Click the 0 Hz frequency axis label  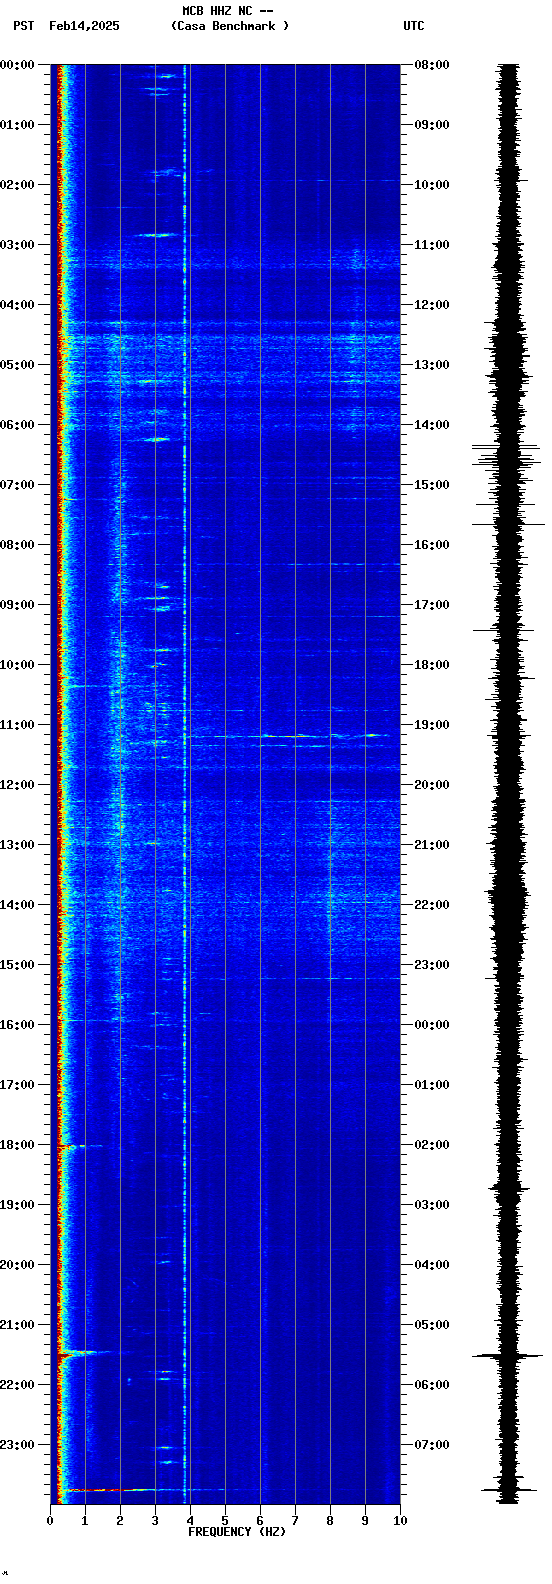pyautogui.click(x=50, y=1521)
